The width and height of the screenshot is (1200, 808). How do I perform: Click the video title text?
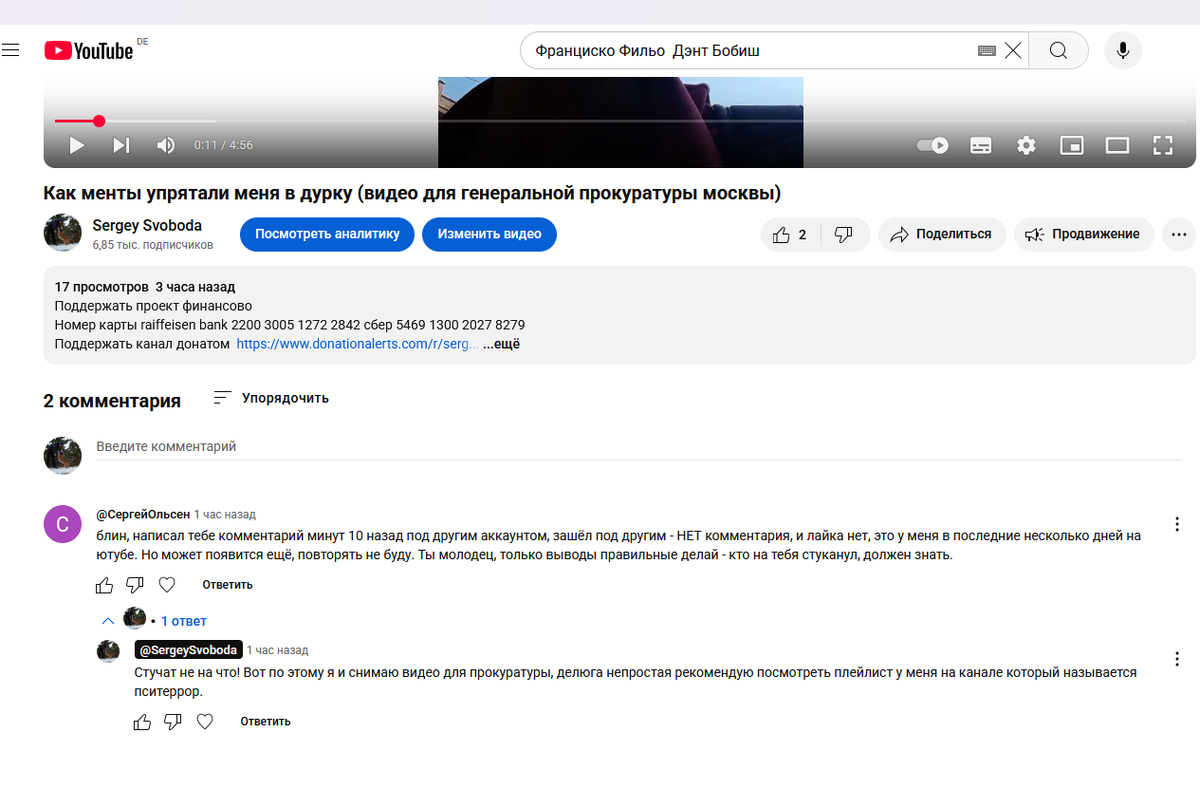coord(411,193)
